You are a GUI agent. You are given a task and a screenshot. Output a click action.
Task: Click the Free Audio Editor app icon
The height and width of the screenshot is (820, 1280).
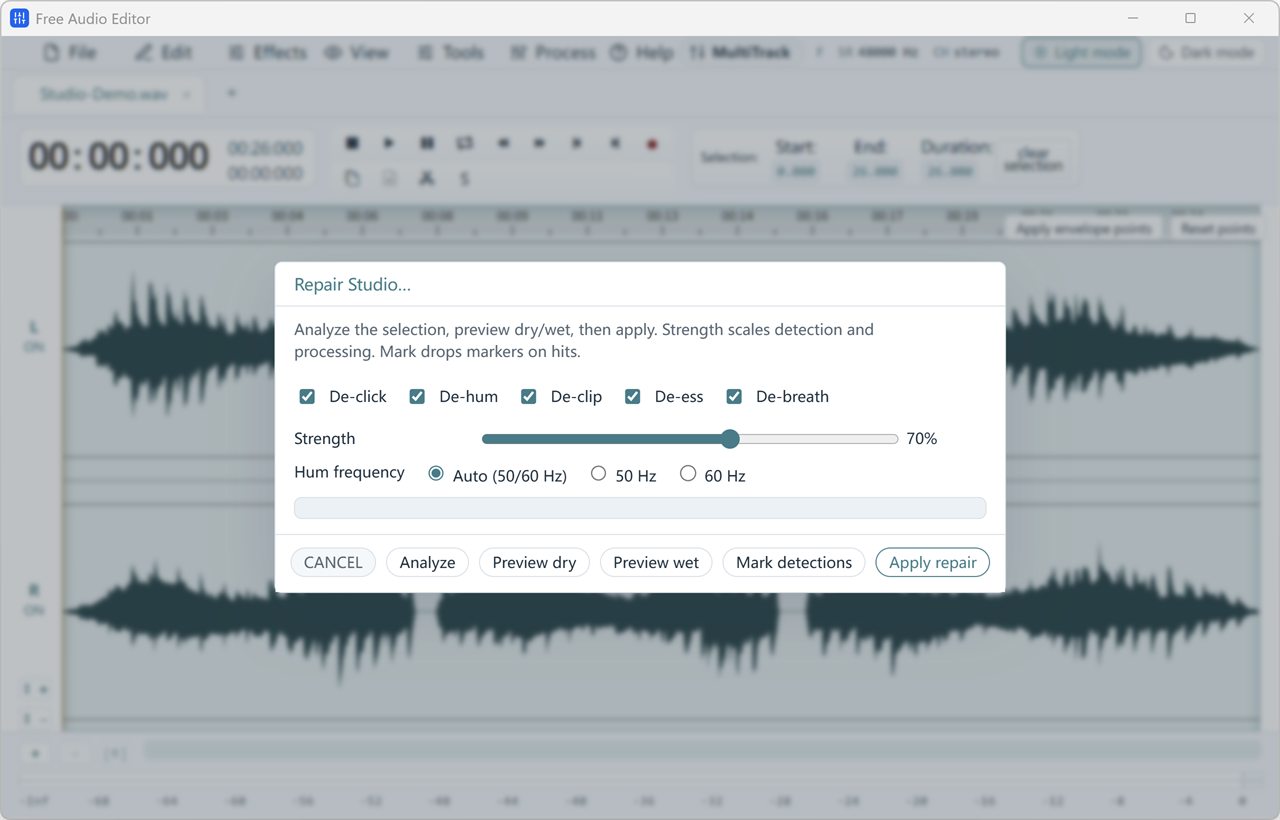coord(19,18)
